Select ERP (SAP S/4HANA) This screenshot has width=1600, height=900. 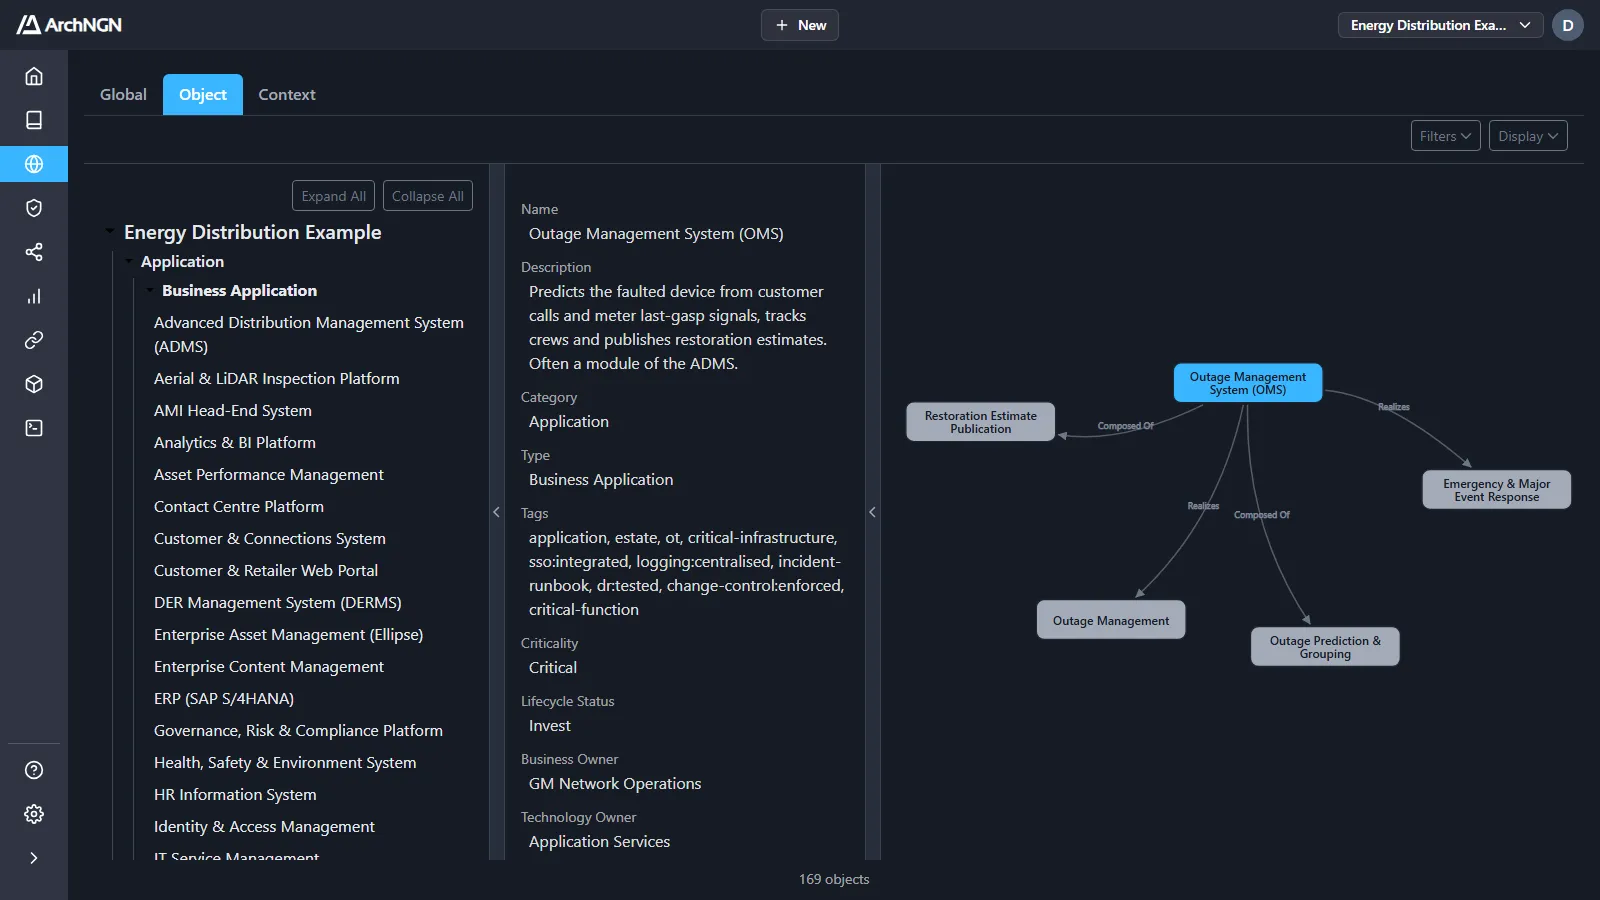pyautogui.click(x=224, y=698)
